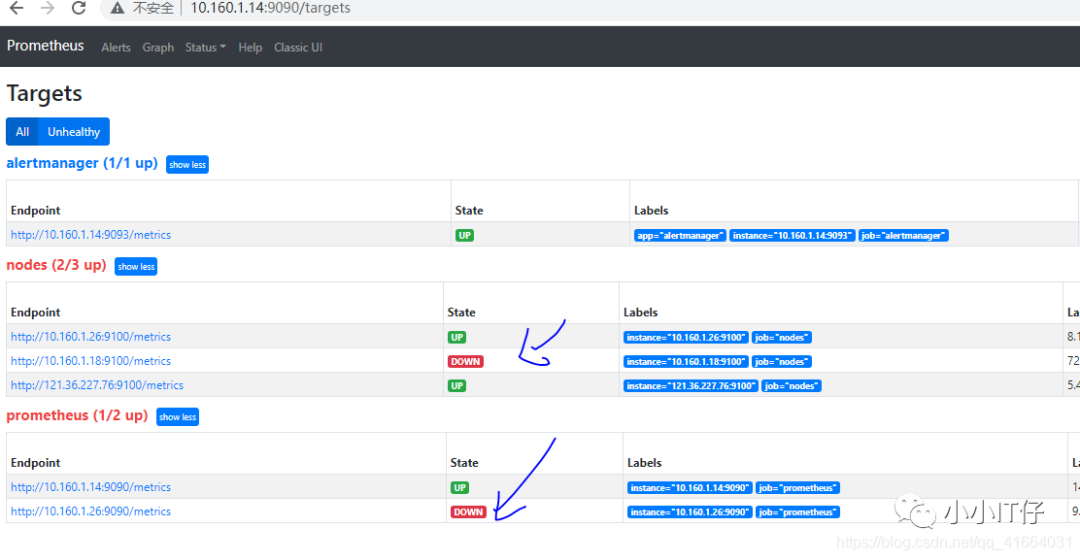Click DOWN badge for 10.160.1.26:9090

468,512
